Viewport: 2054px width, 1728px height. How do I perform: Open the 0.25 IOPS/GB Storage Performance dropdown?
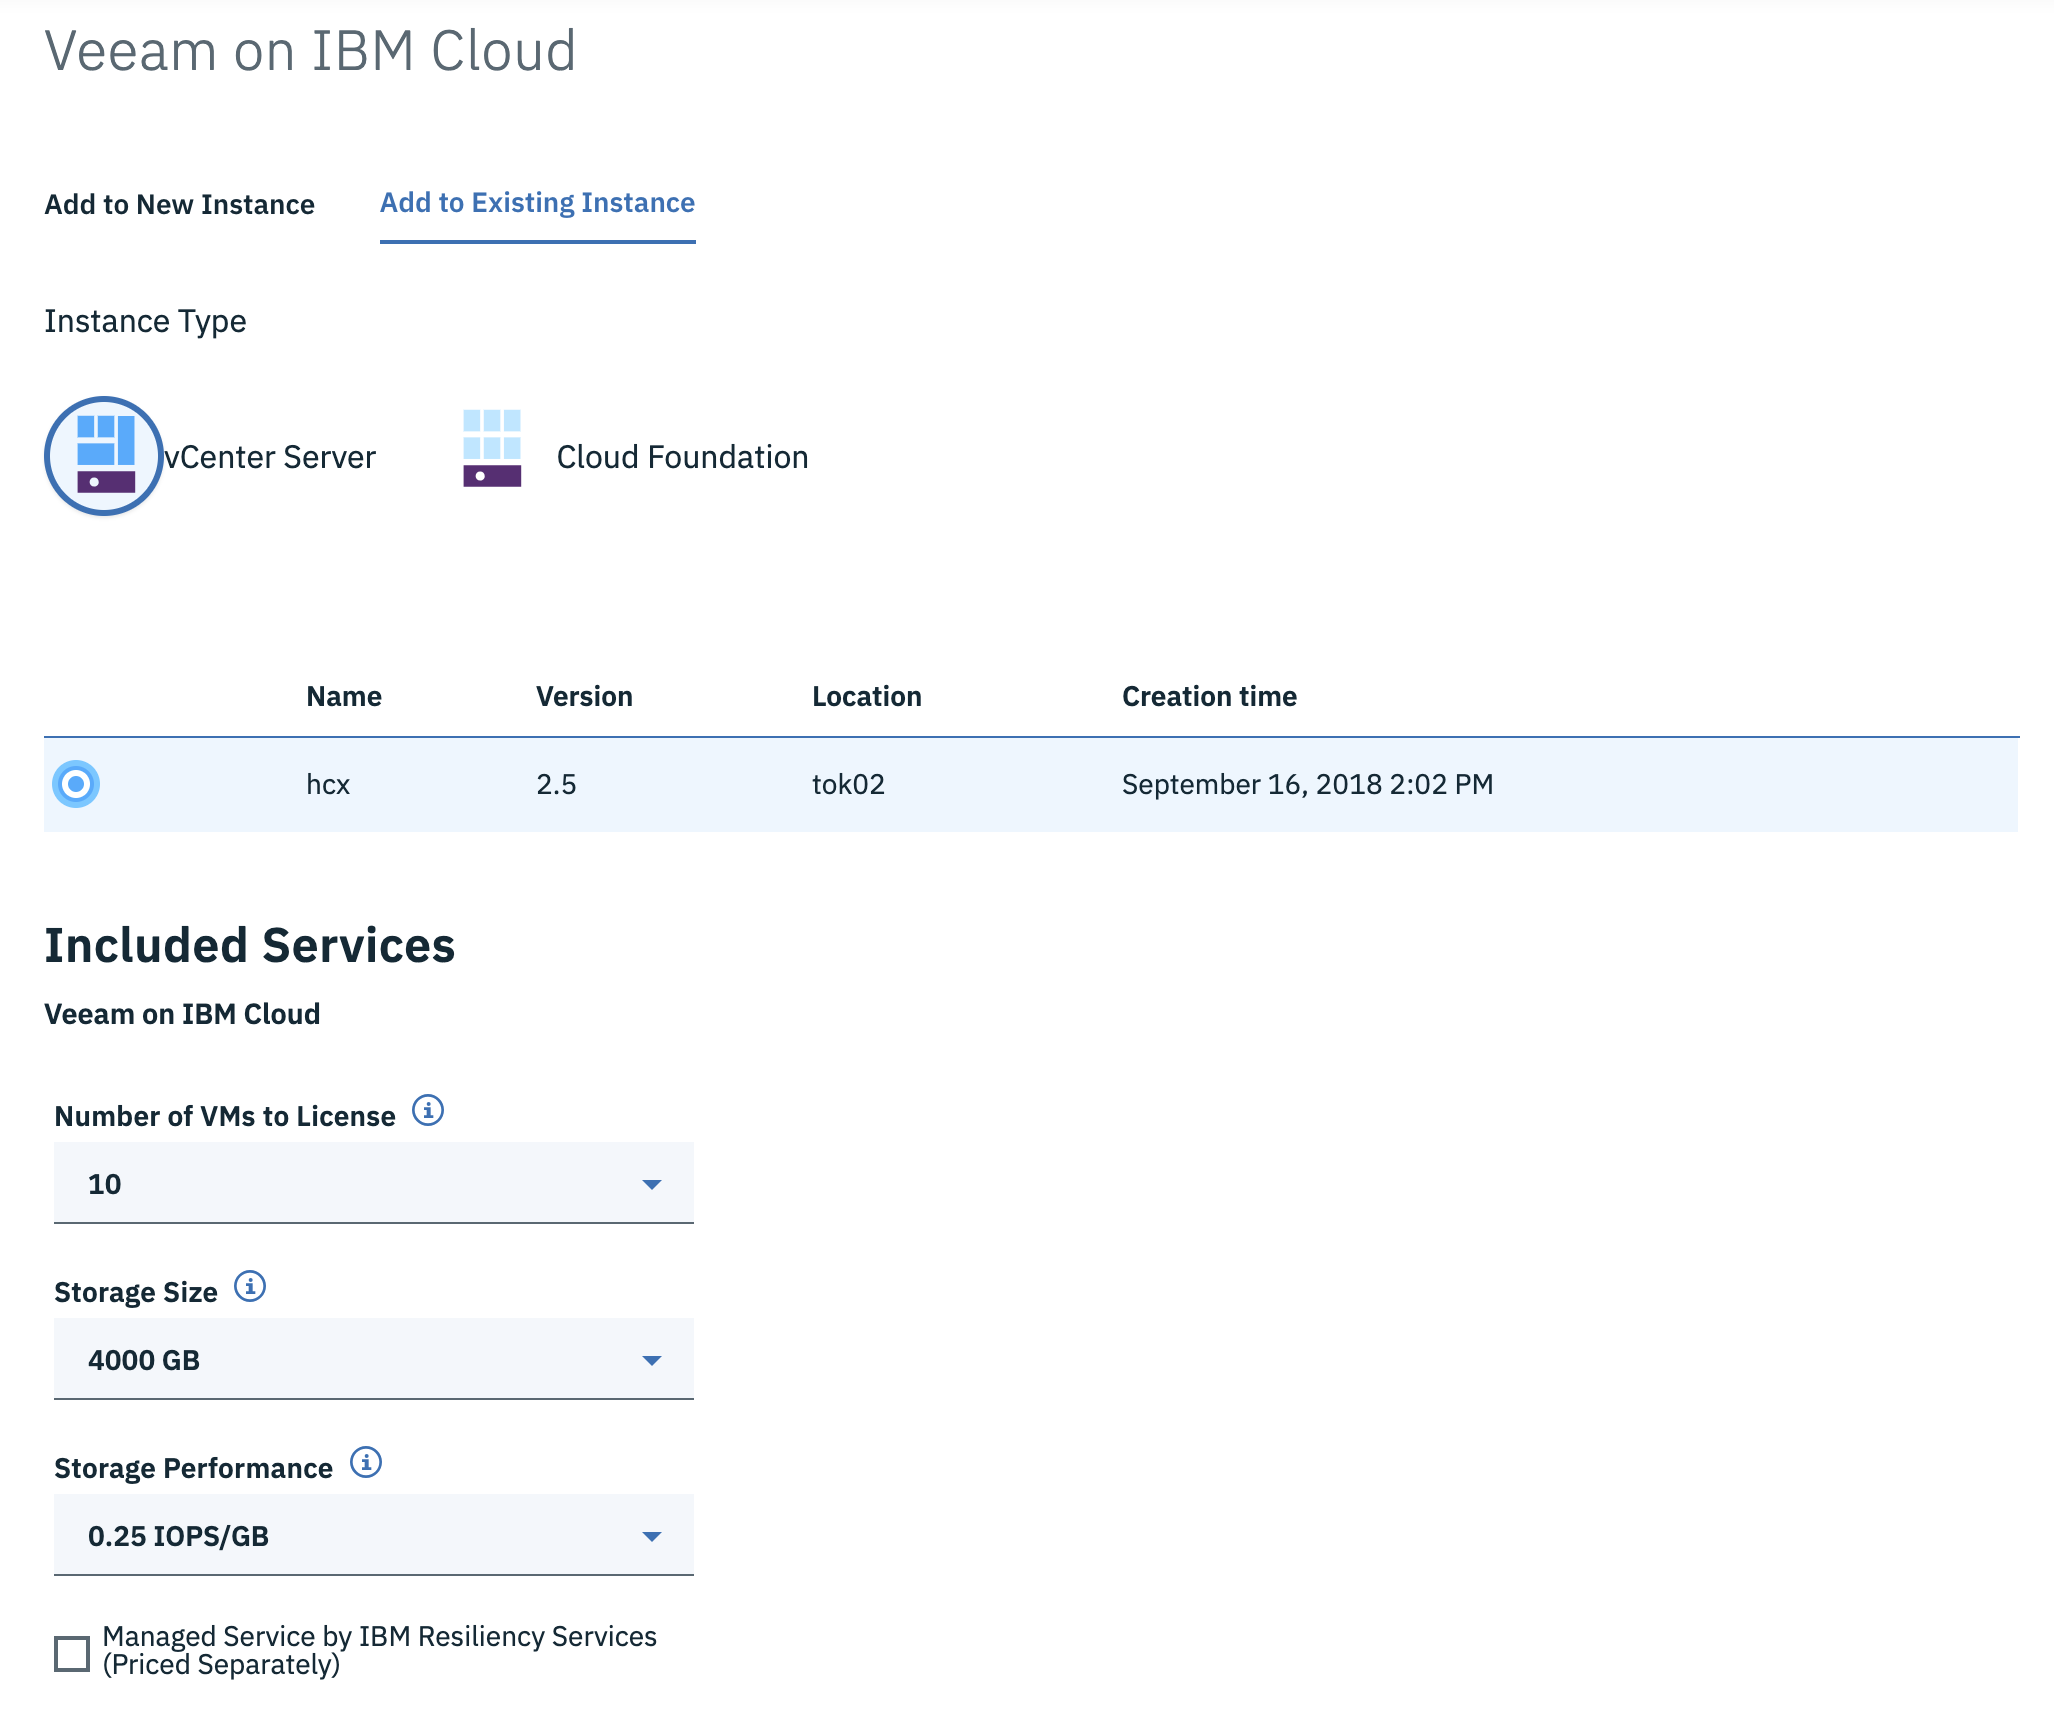tap(372, 1536)
